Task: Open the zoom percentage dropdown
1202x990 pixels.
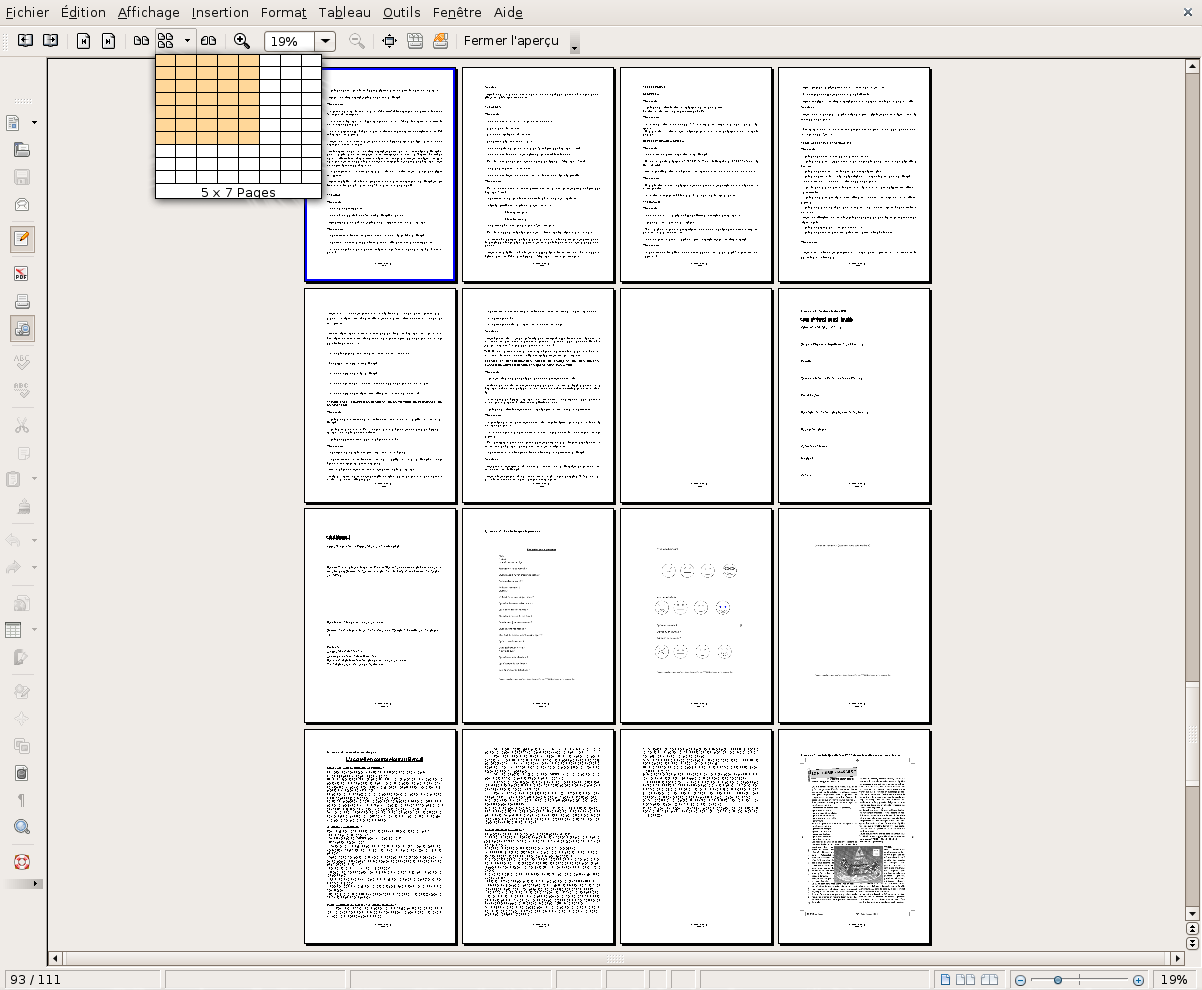Action: (x=325, y=41)
